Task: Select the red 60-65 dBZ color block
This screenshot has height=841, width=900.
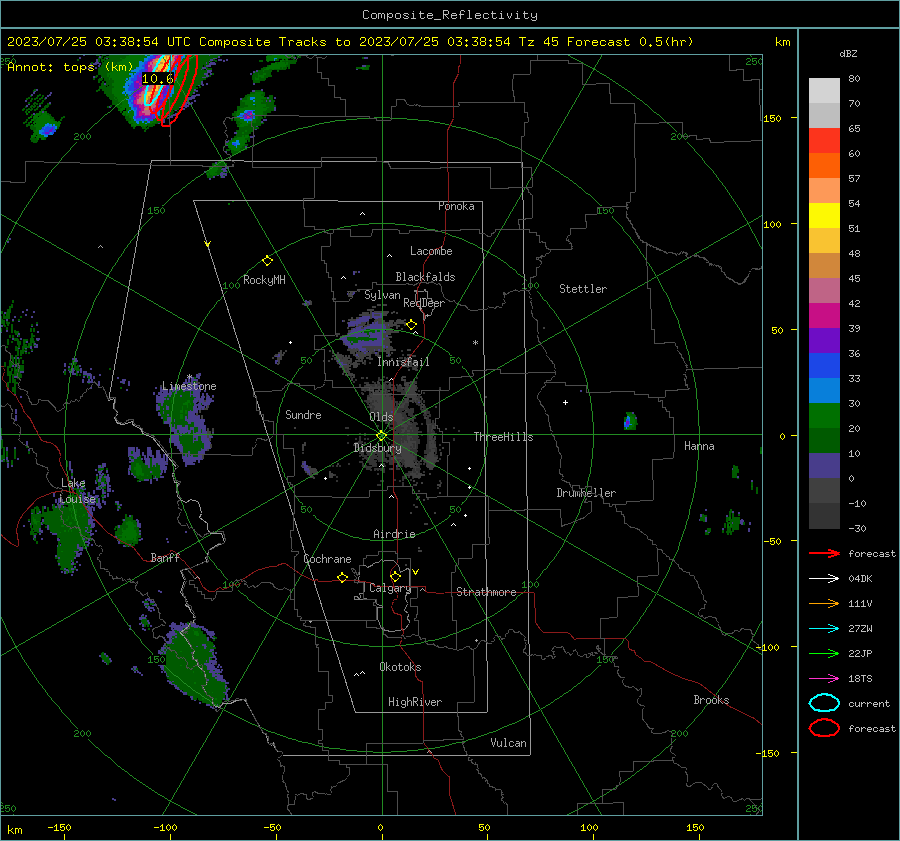Action: [x=824, y=141]
